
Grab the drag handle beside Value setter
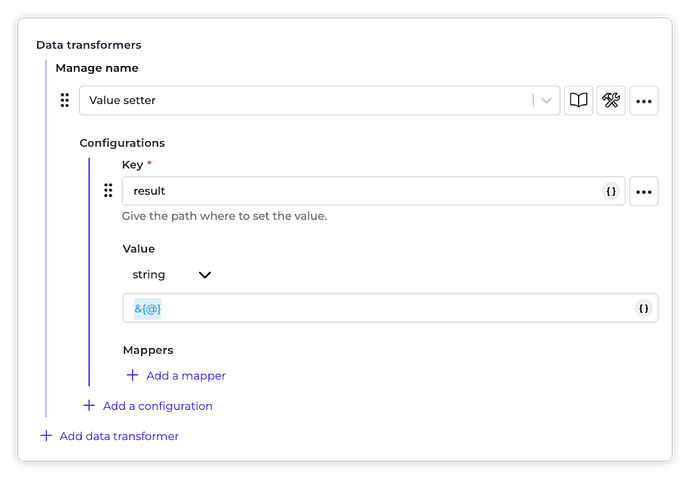[x=65, y=100]
